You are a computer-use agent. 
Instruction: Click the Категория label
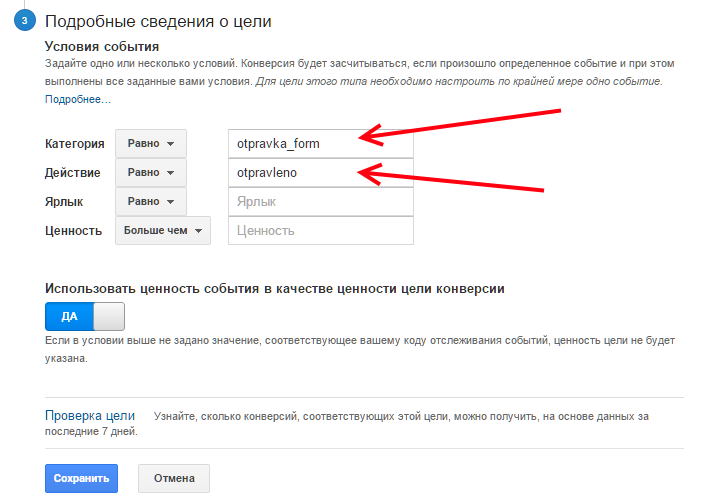click(74, 144)
